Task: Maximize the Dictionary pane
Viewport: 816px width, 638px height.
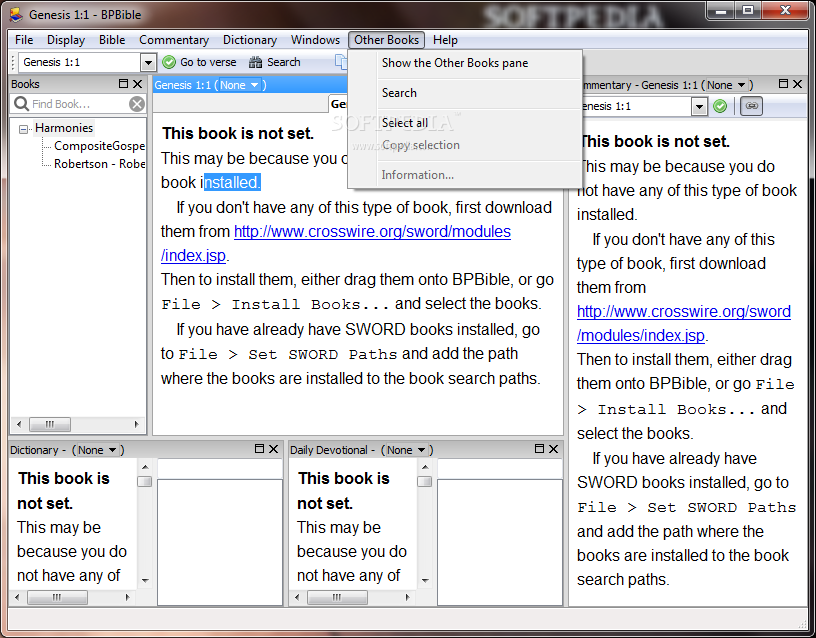Action: click(259, 449)
